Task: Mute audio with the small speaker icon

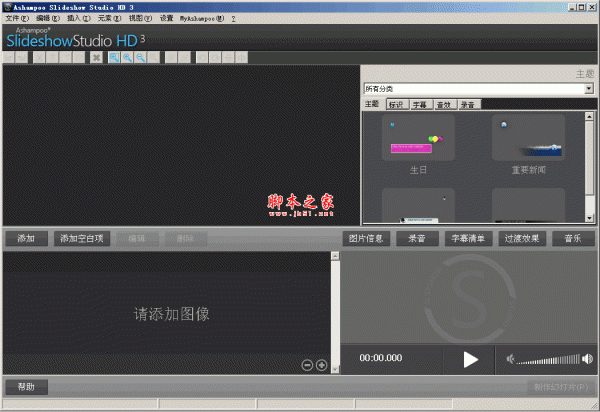Action: pos(510,359)
